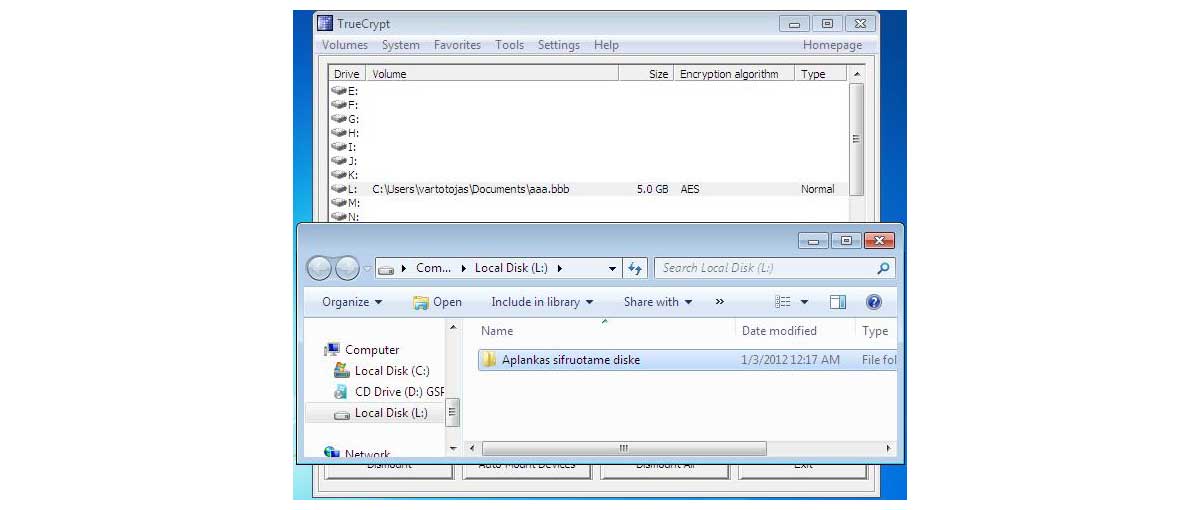The width and height of the screenshot is (1200, 510).
Task: Open Explorer help icon
Action: click(x=873, y=302)
